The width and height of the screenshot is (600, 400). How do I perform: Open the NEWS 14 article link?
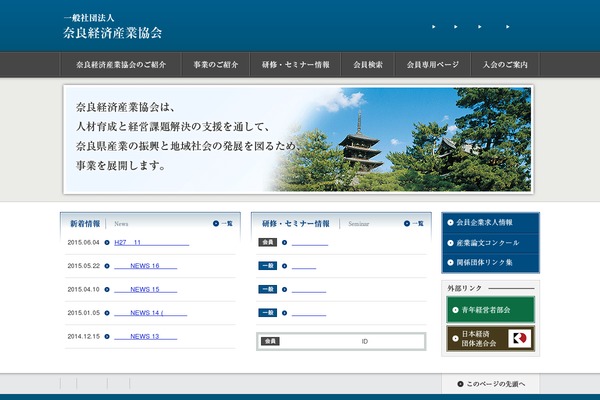tap(150, 313)
